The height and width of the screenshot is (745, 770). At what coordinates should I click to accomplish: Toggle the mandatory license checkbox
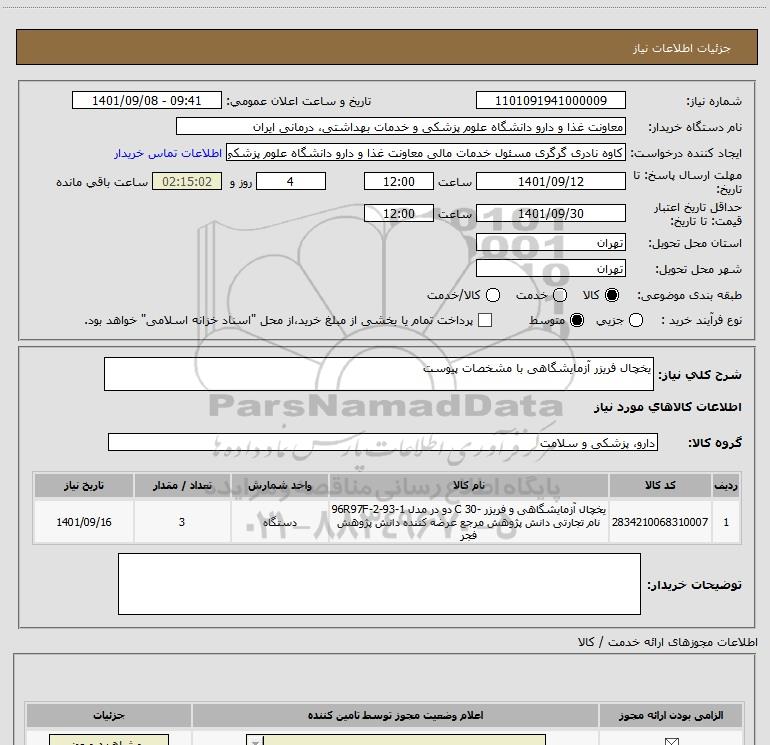[x=671, y=741]
